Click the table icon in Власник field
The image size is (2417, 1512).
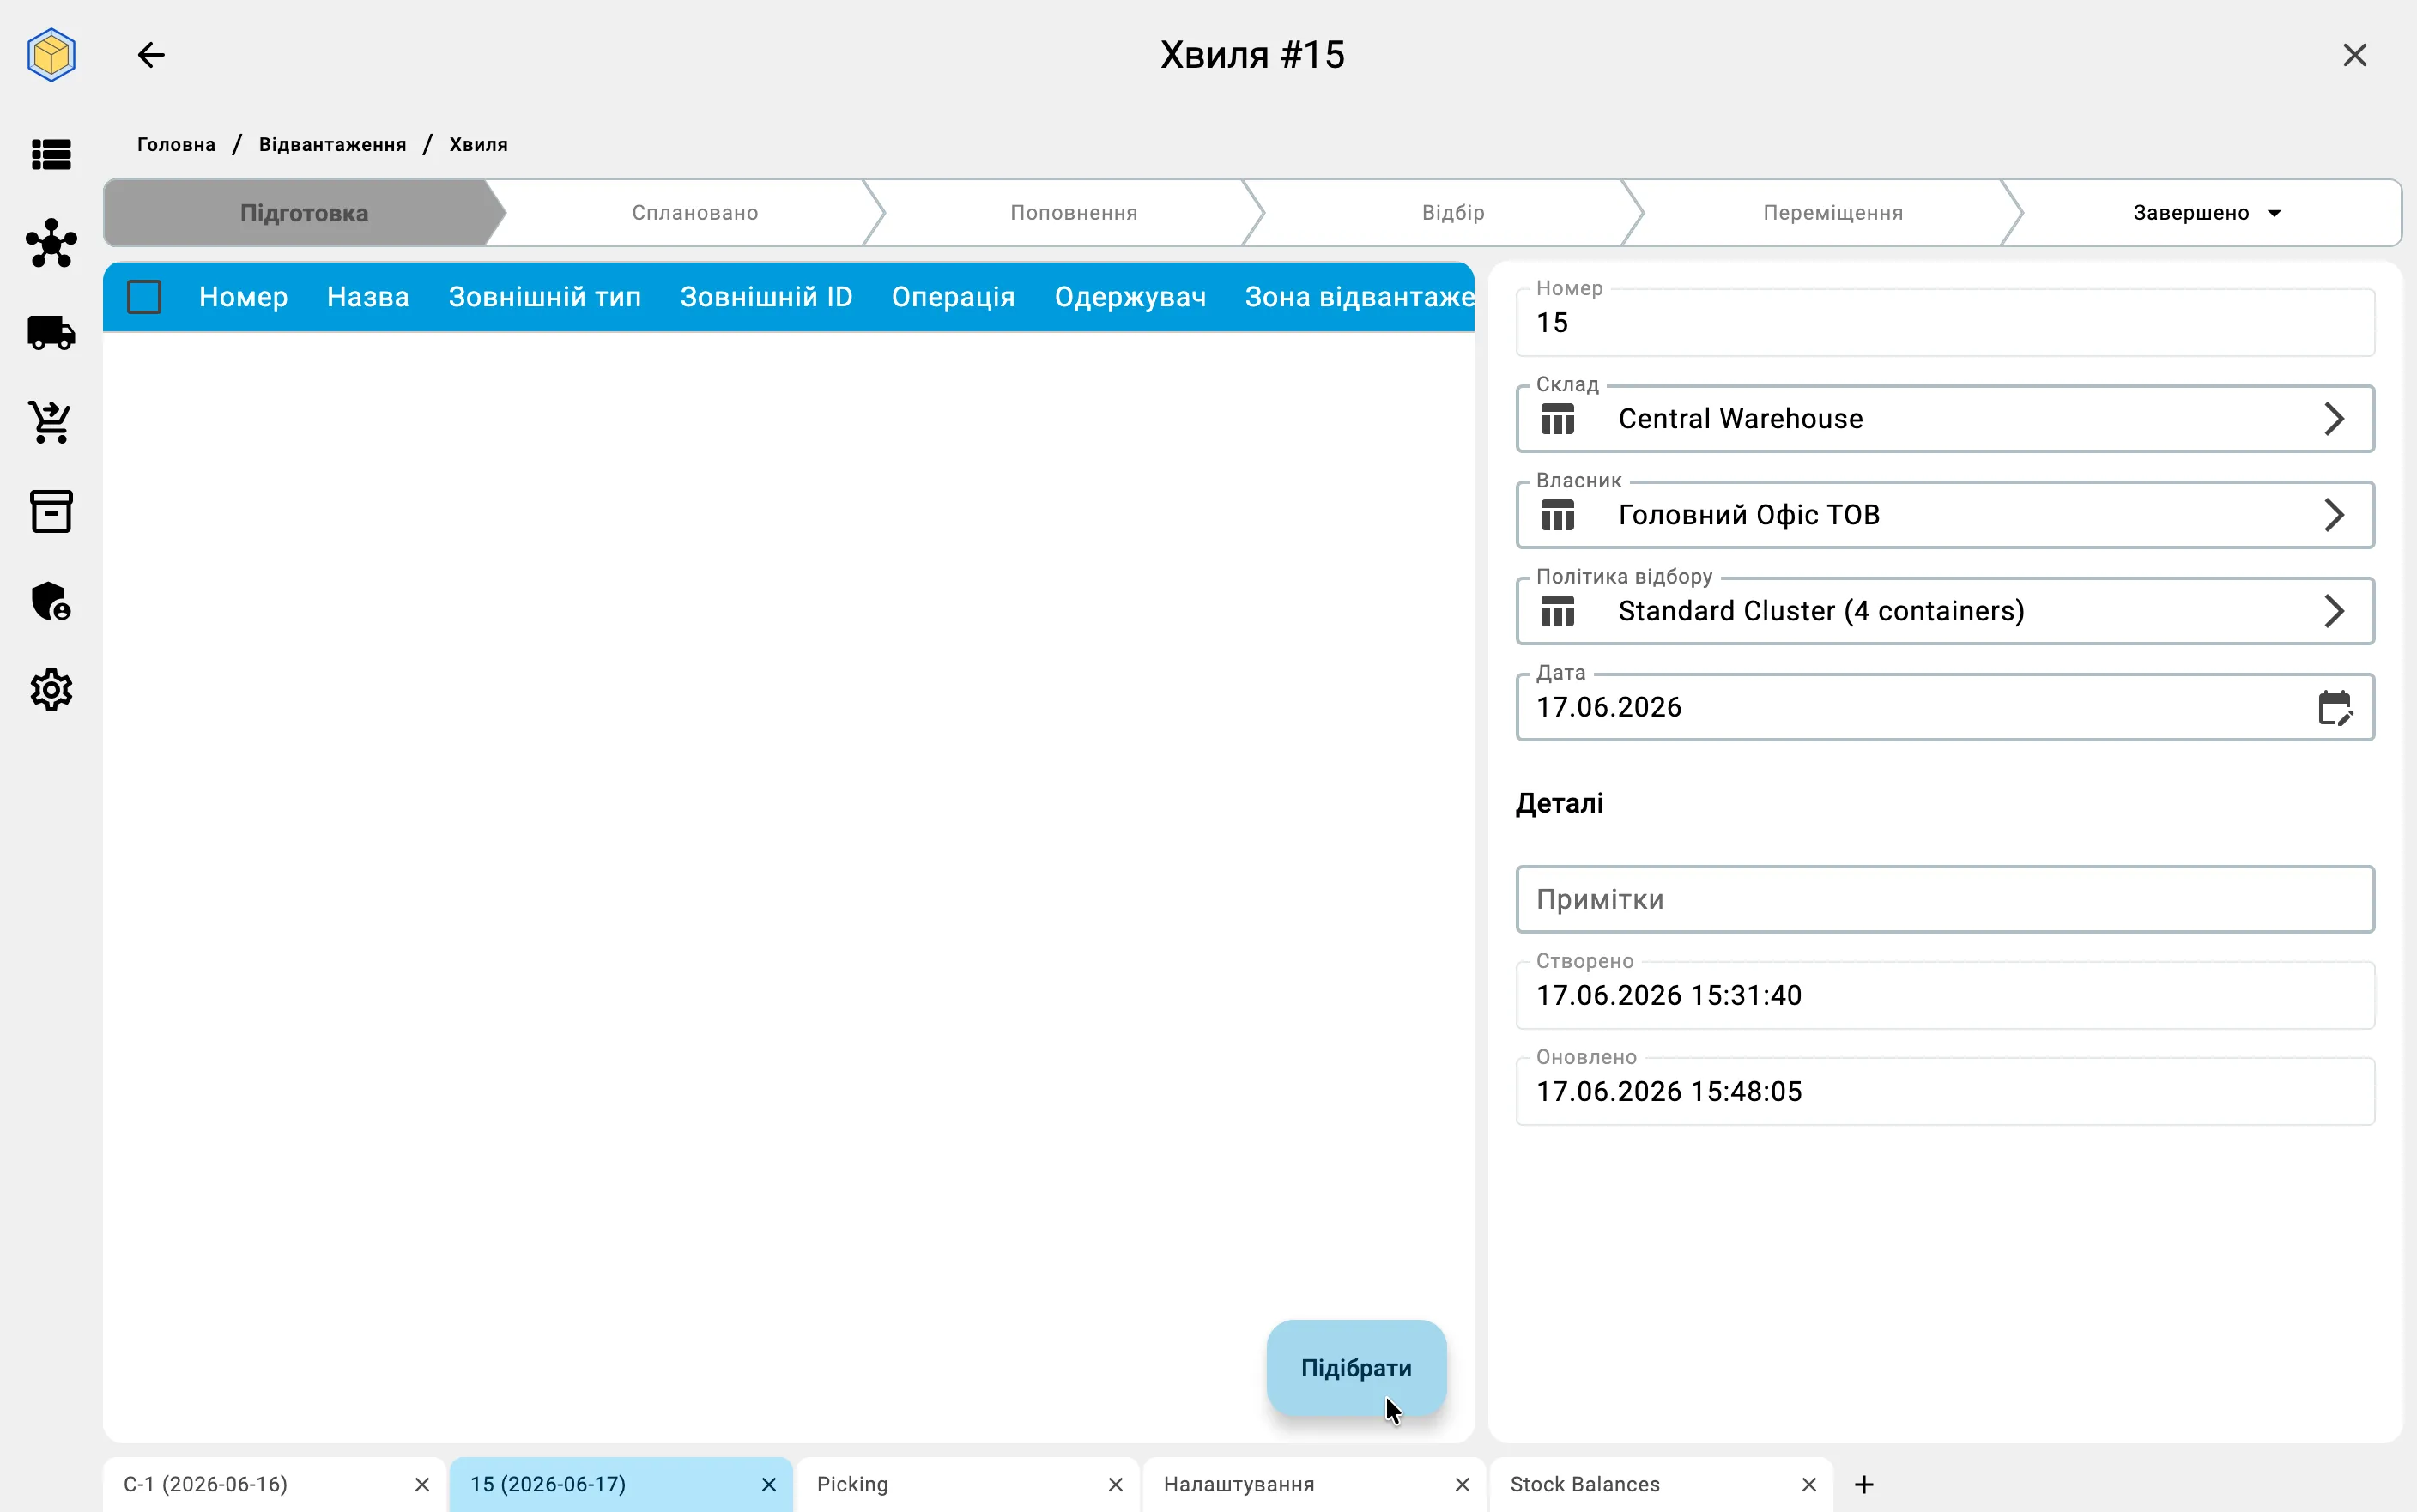coord(1557,515)
